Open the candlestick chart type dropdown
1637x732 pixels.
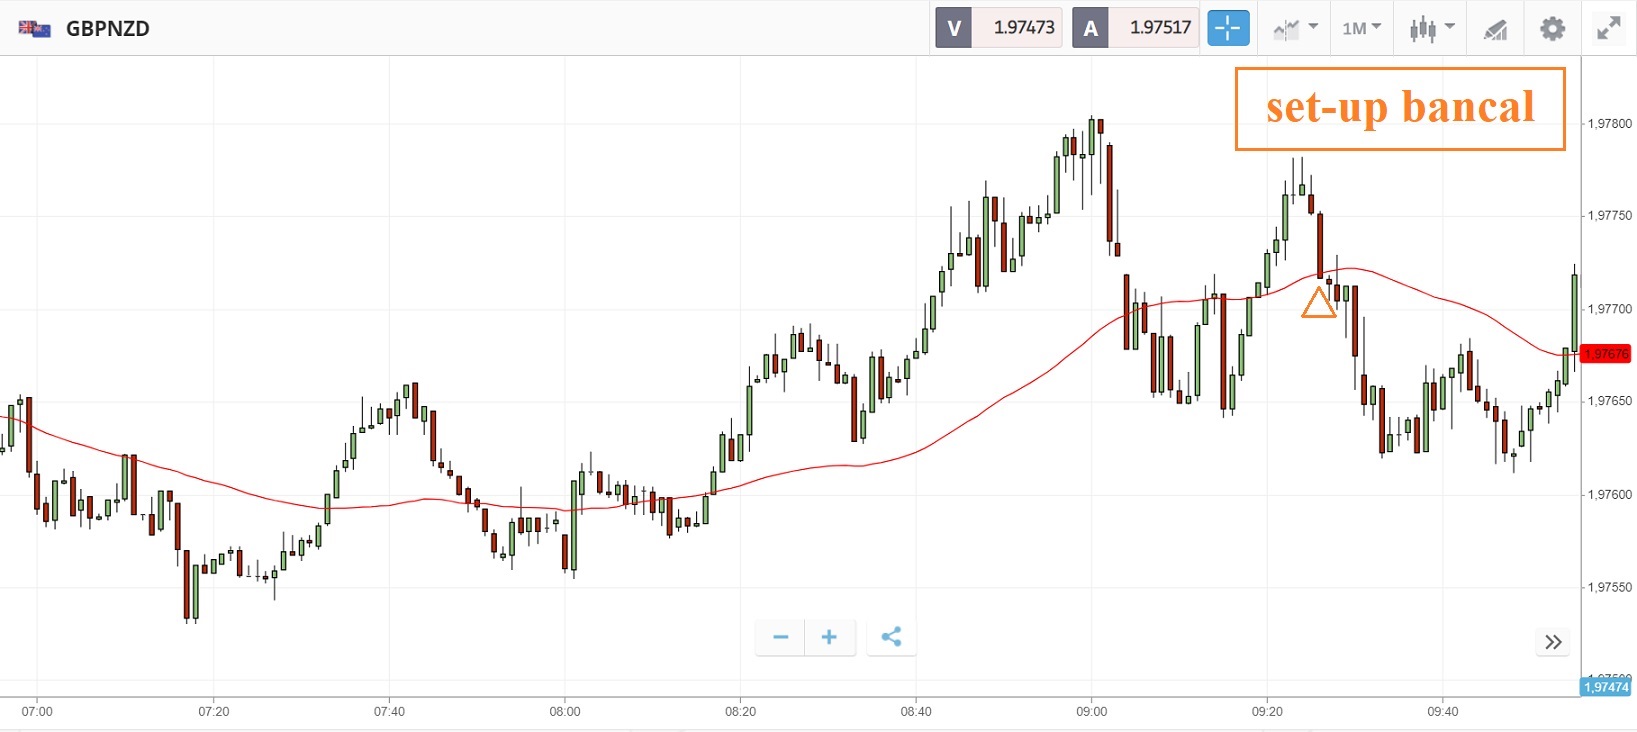1431,28
